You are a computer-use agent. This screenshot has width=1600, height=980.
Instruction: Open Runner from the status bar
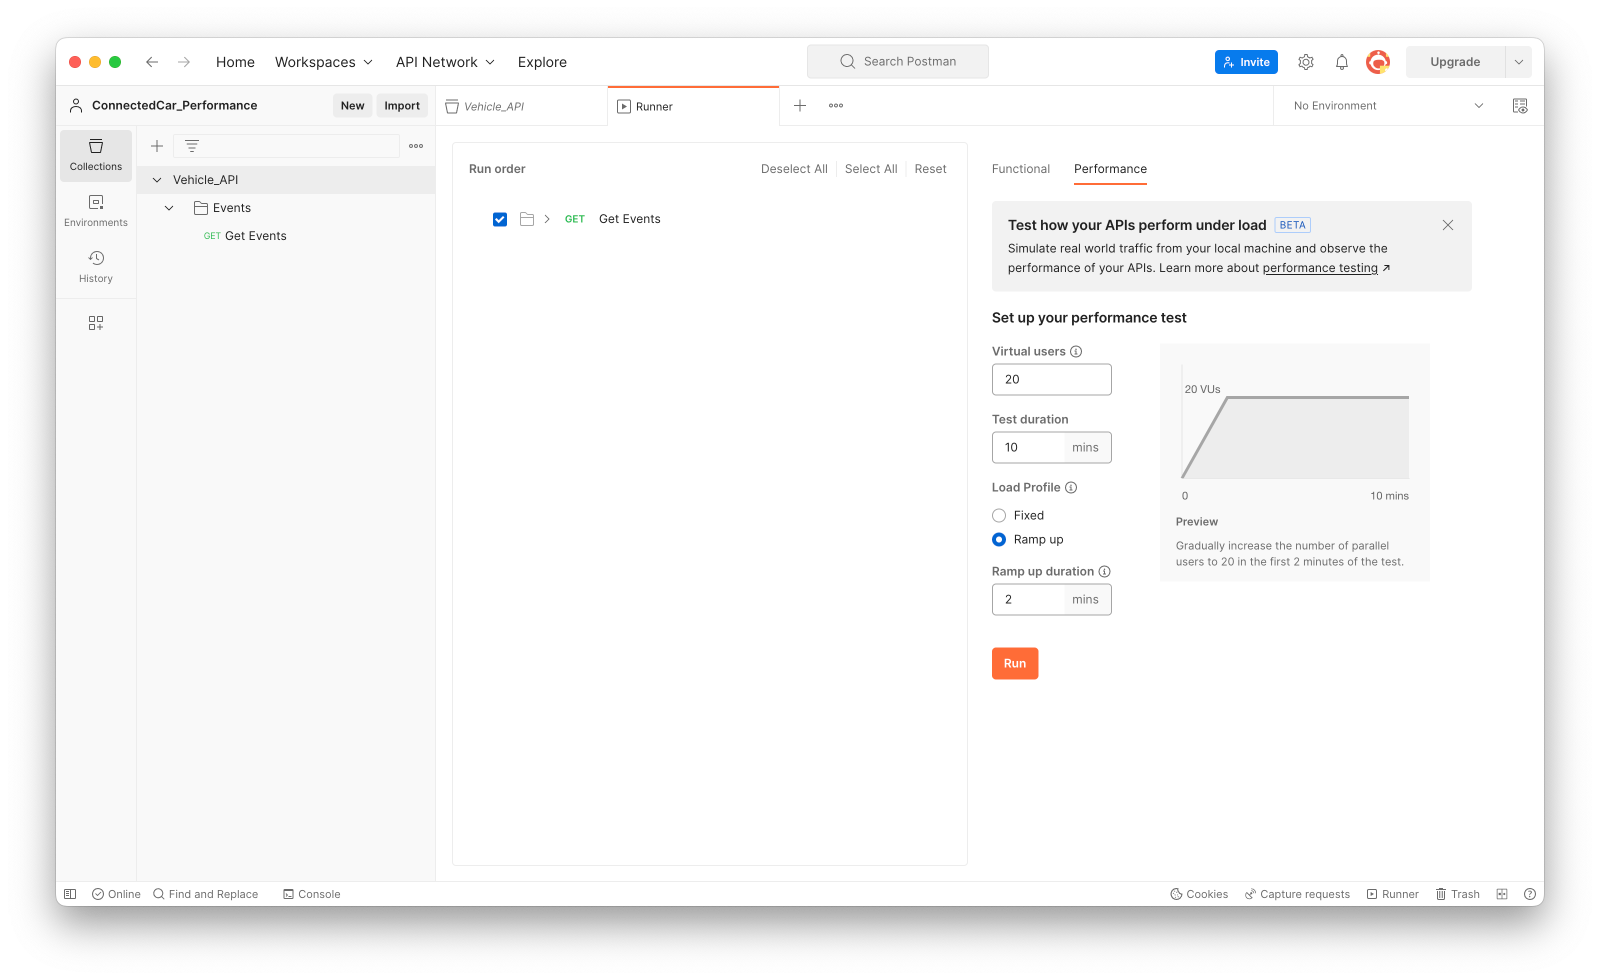(x=1393, y=894)
